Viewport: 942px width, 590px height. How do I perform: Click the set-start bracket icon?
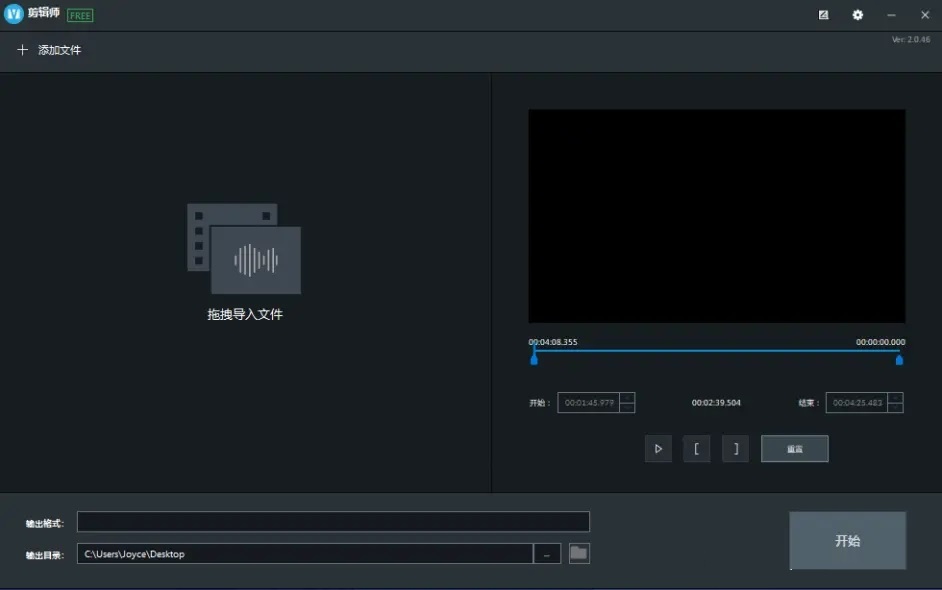click(697, 448)
